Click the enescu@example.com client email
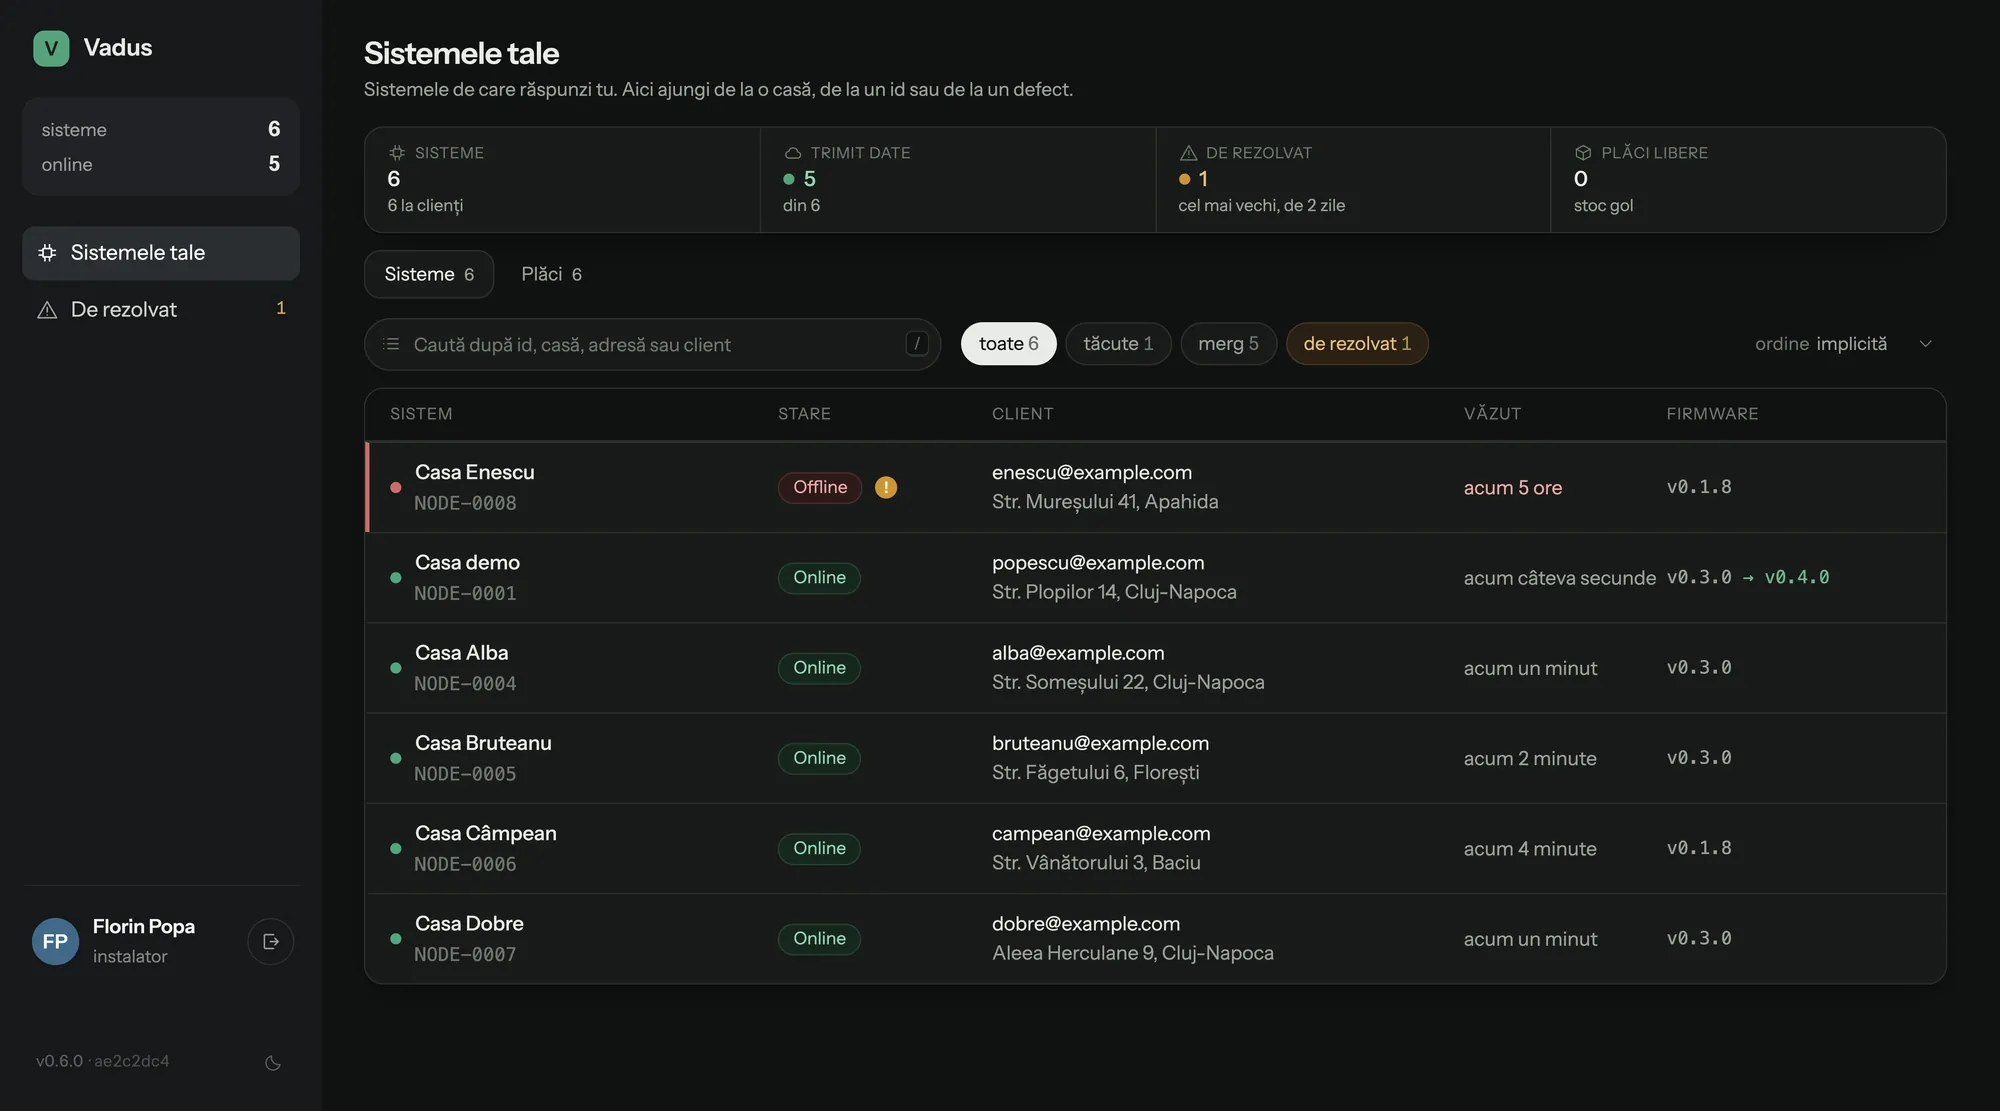2000x1111 pixels. coord(1091,472)
